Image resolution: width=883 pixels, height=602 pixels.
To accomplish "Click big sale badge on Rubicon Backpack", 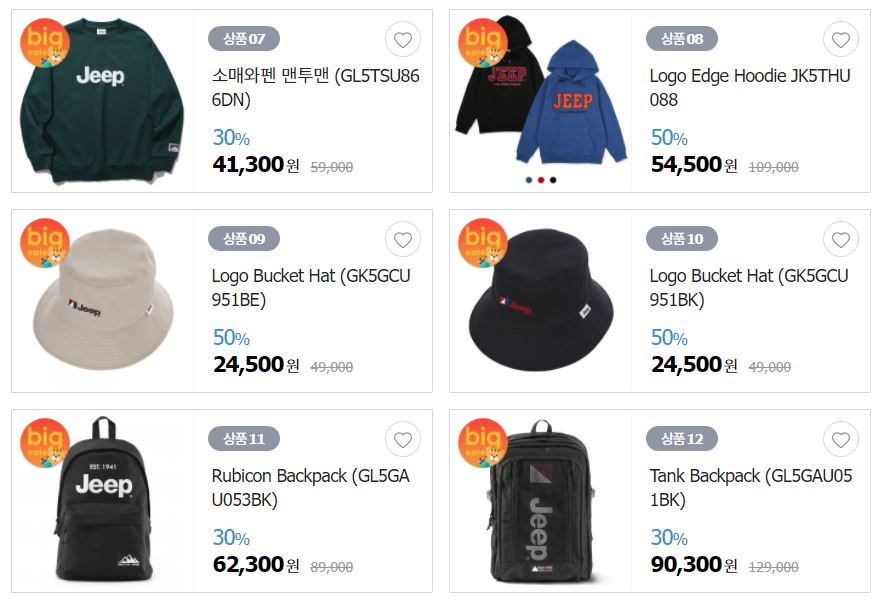I will [x=44, y=442].
